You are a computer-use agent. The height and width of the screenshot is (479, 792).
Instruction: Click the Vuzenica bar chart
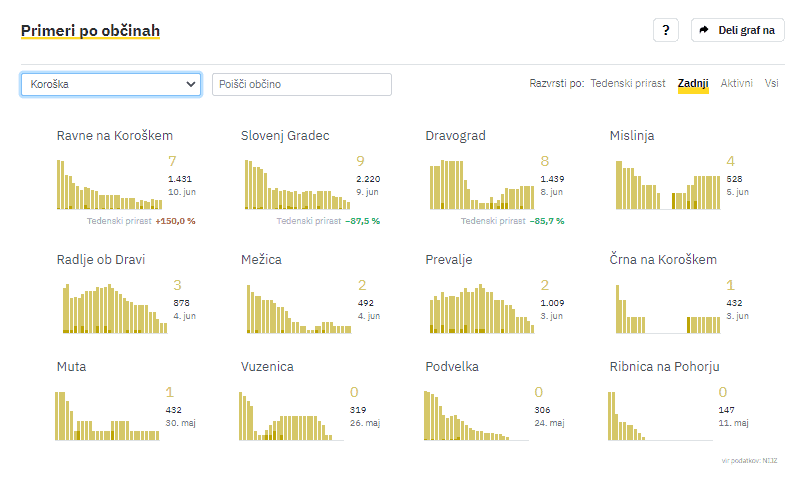tap(292, 416)
